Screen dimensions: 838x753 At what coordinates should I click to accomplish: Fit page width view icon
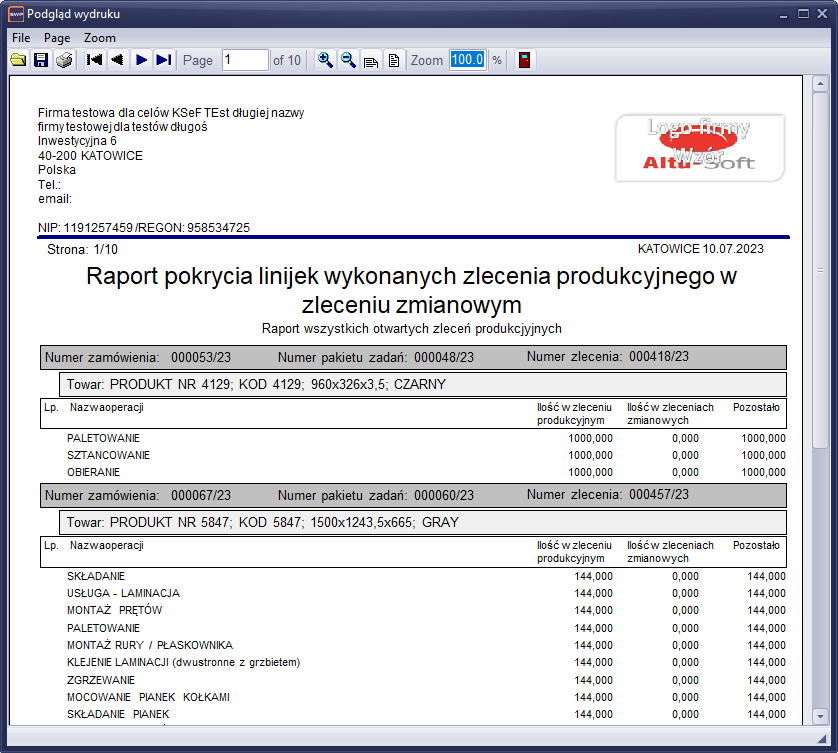click(x=371, y=60)
